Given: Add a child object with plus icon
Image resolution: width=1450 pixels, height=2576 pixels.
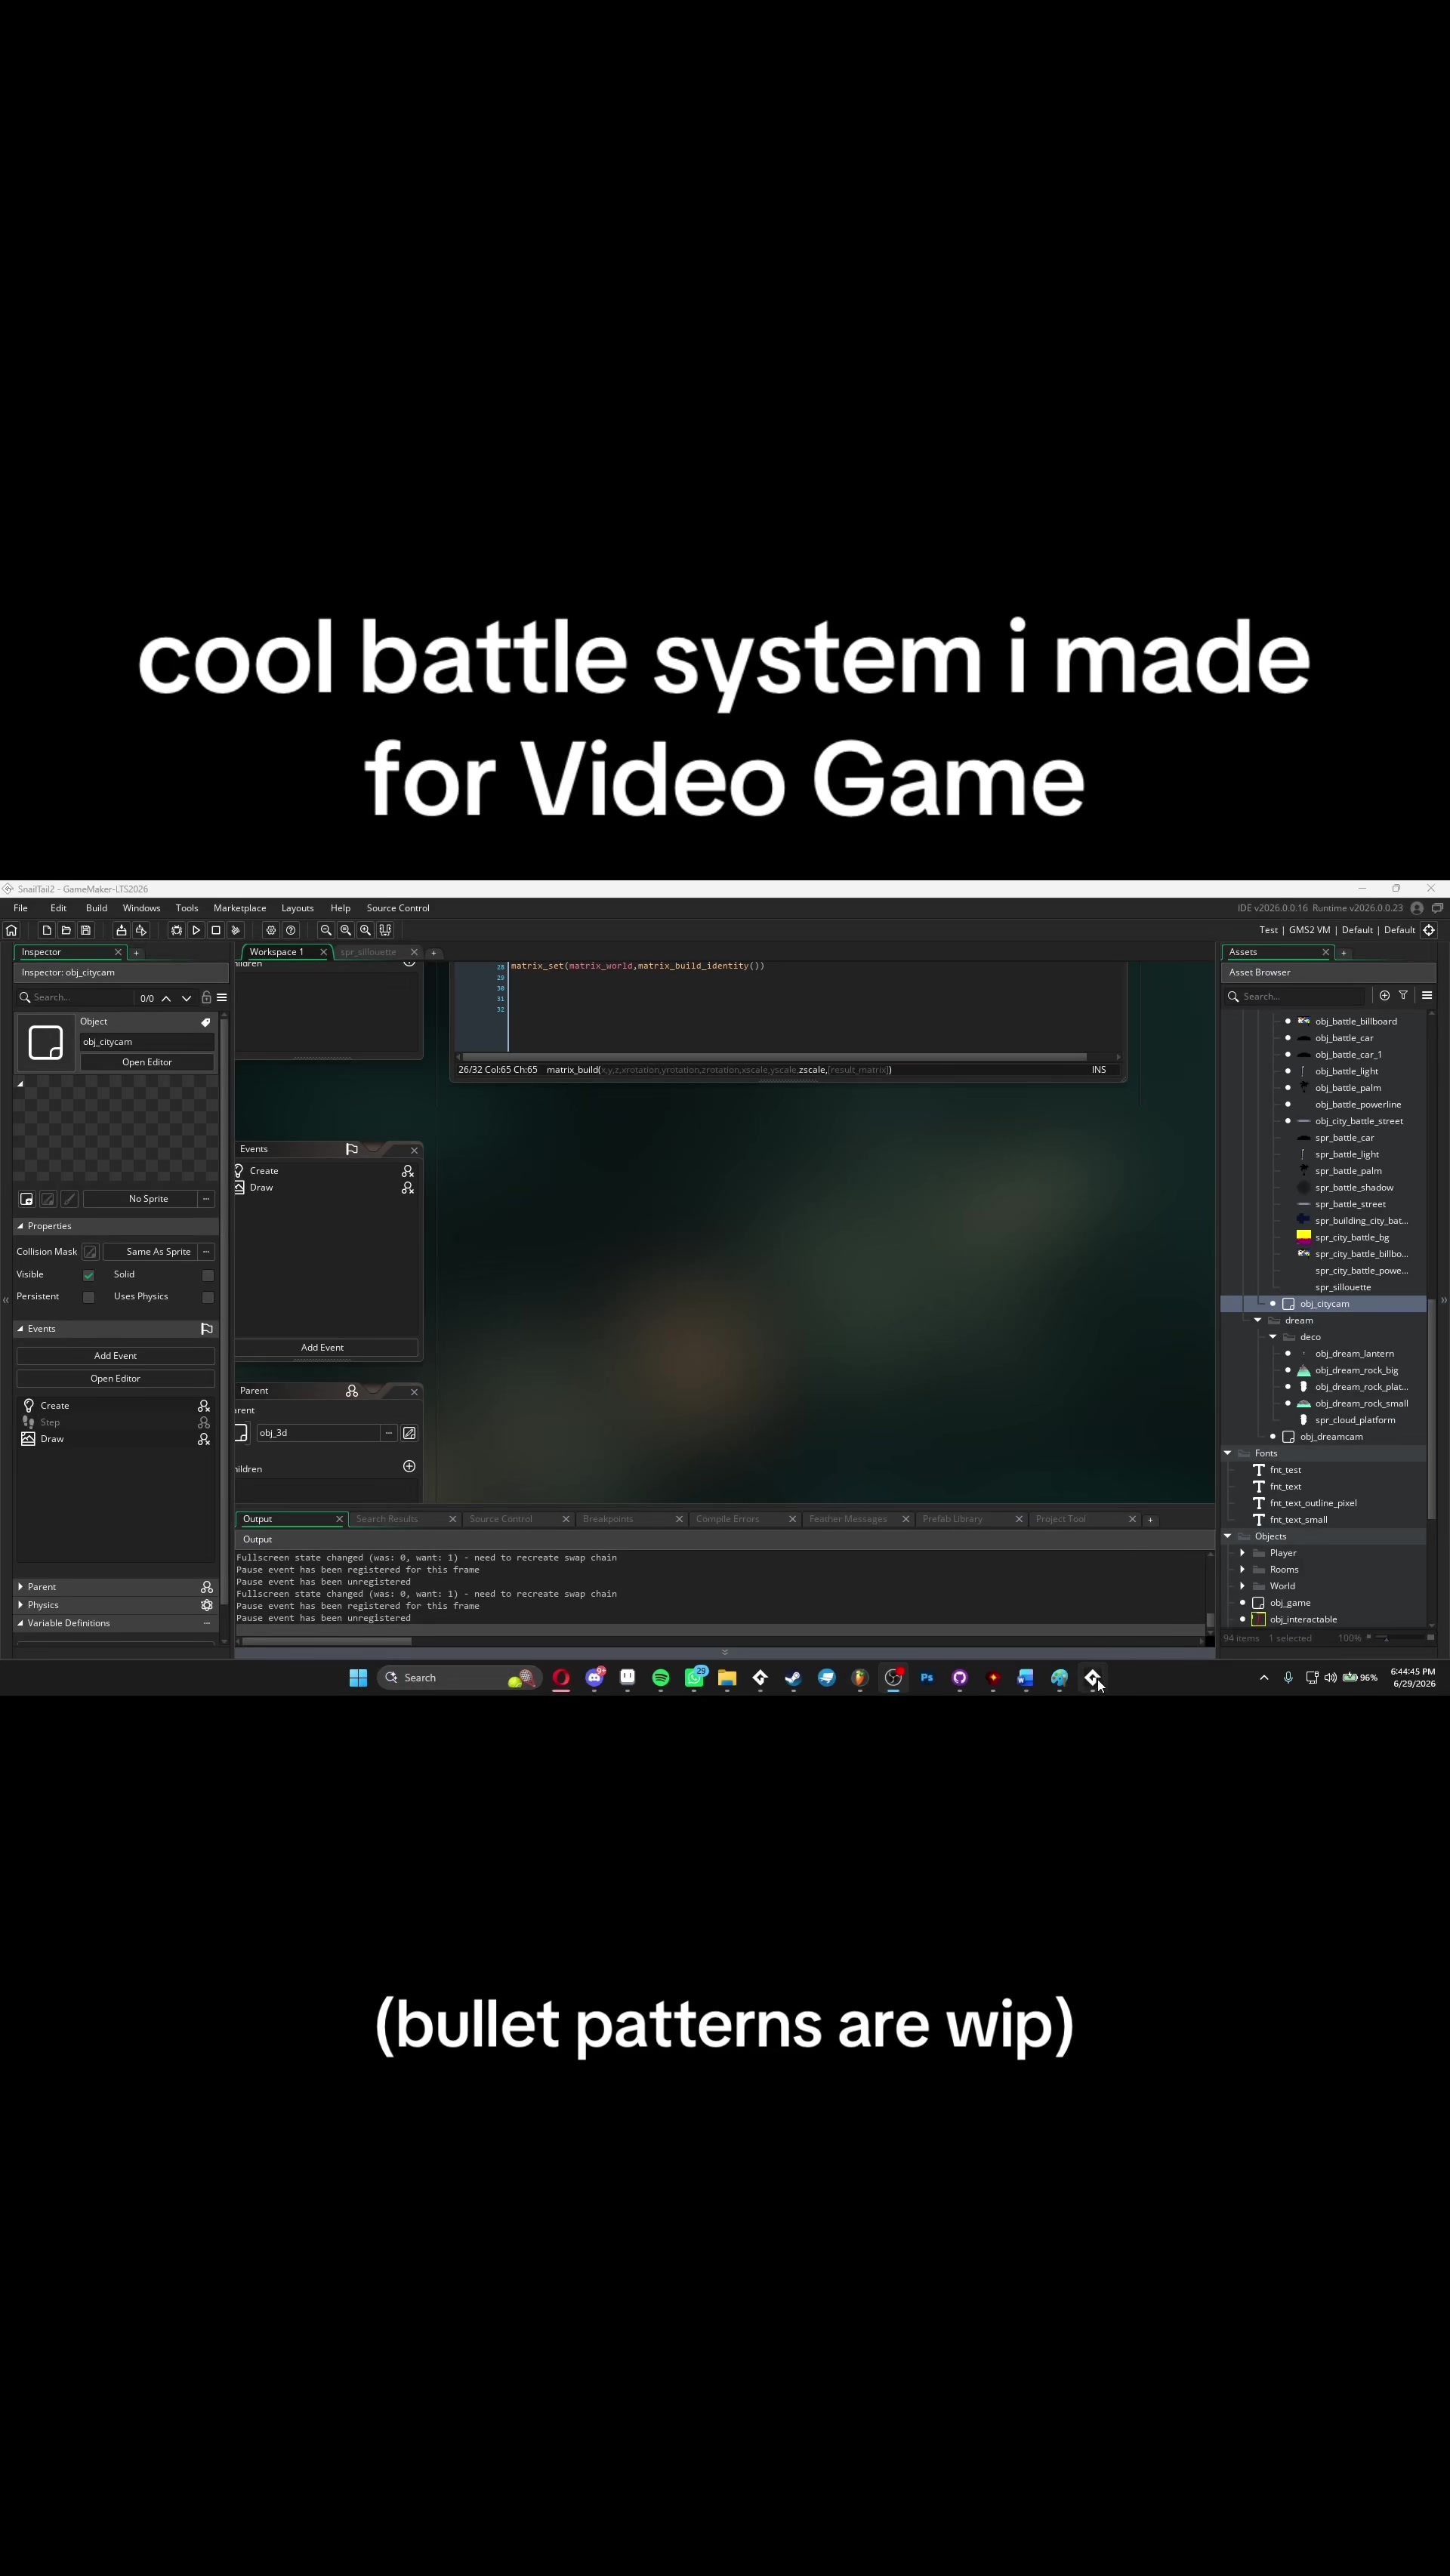Looking at the screenshot, I should tap(409, 1466).
